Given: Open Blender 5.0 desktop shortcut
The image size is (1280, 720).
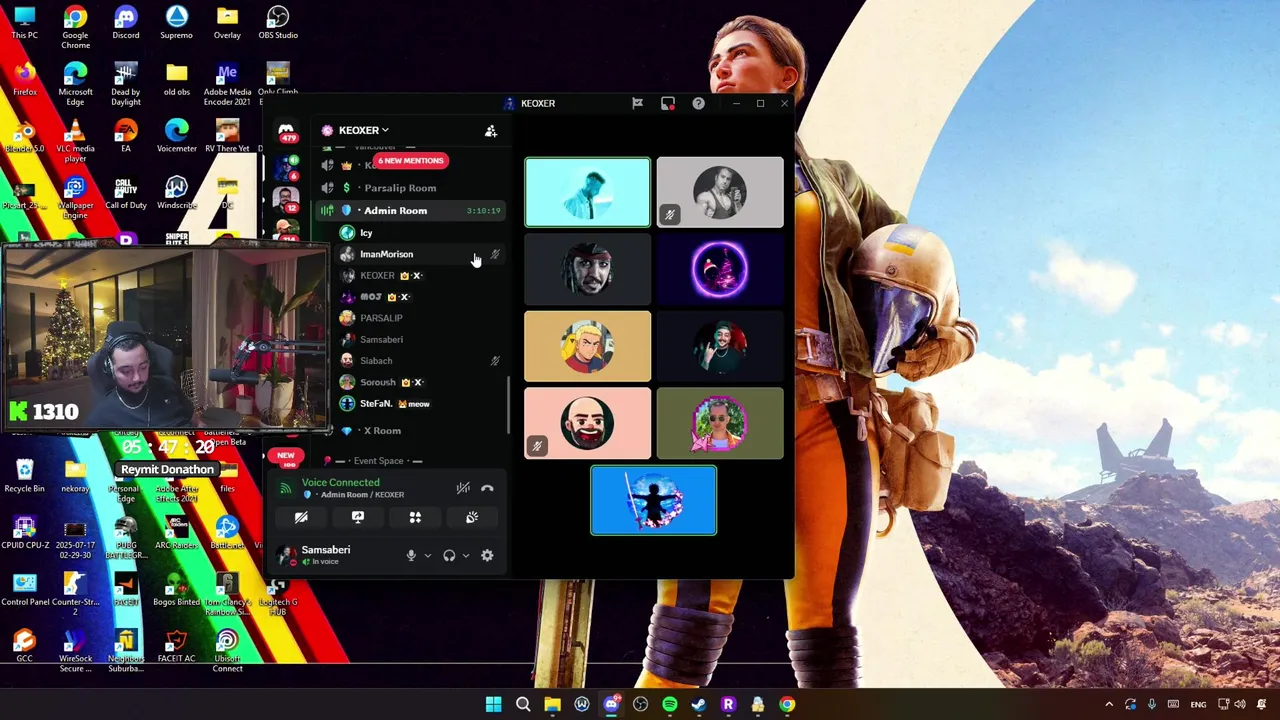Looking at the screenshot, I should click(x=24, y=136).
